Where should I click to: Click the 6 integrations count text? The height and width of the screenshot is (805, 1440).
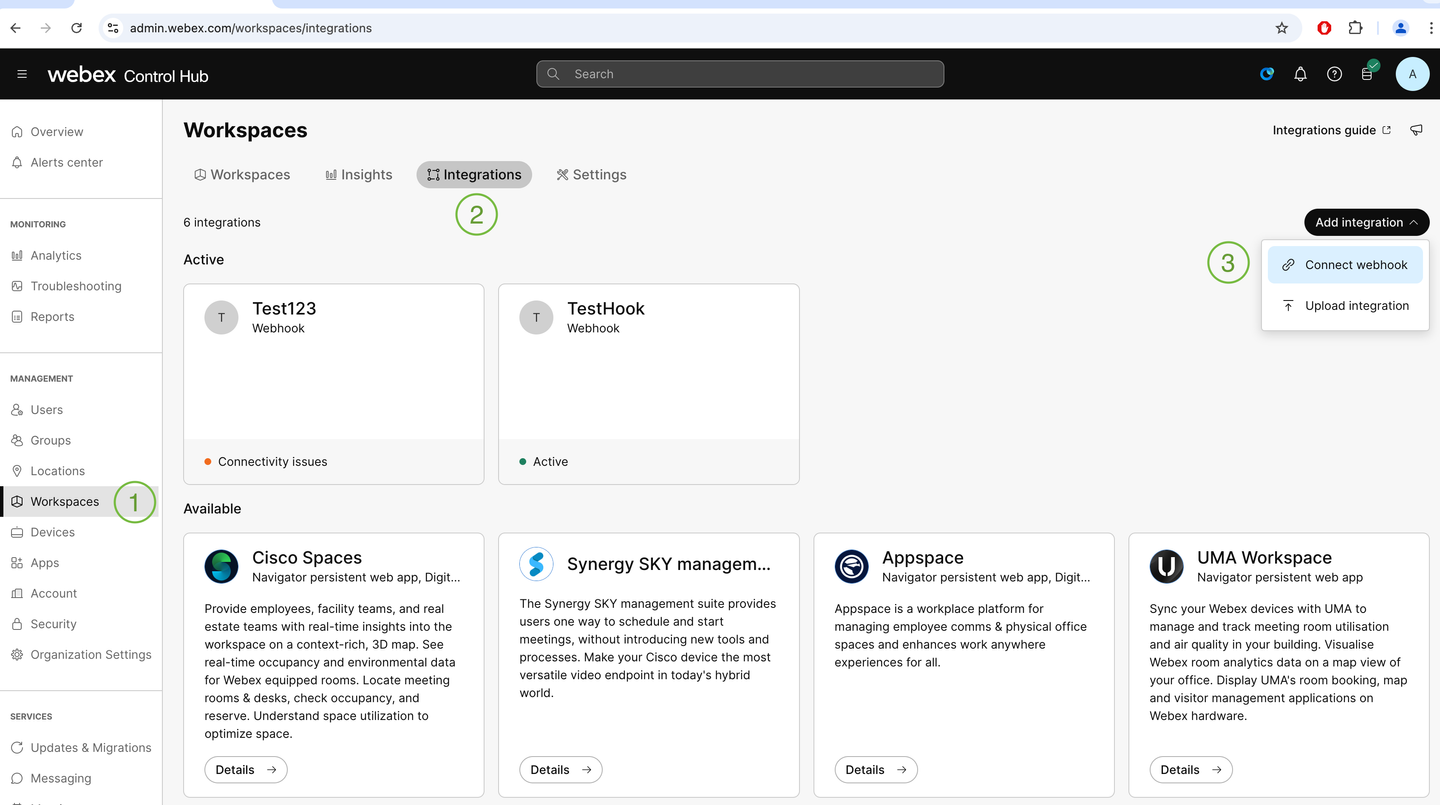[x=222, y=222]
